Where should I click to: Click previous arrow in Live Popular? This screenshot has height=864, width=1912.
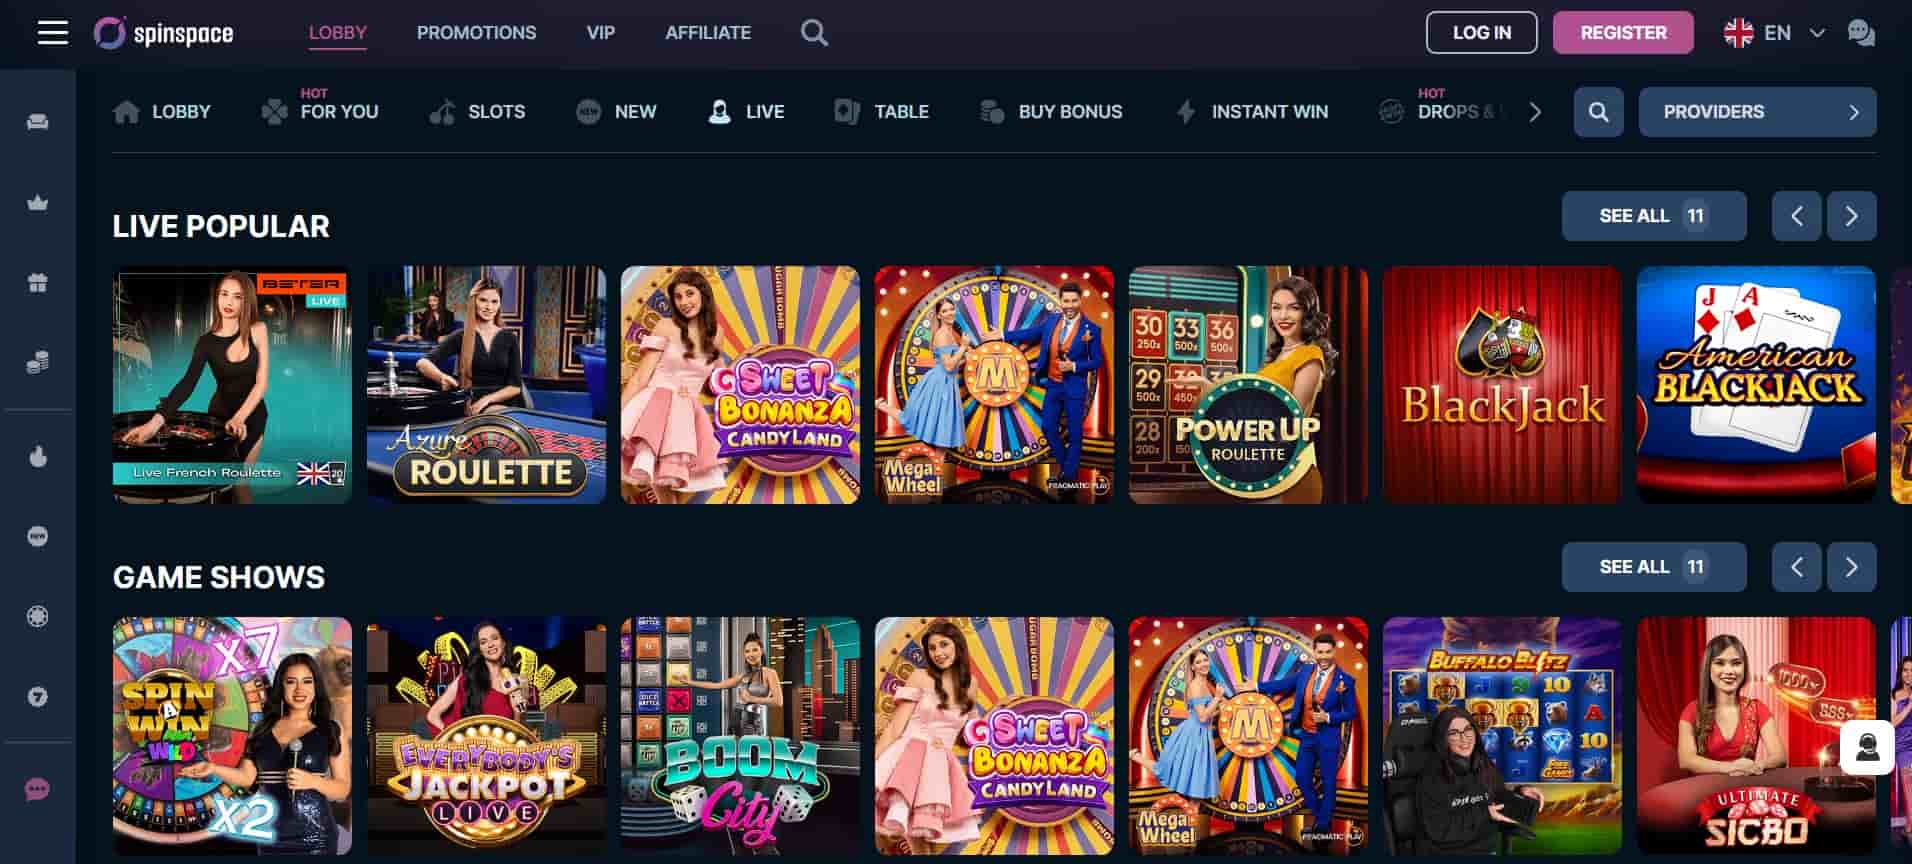(1796, 216)
